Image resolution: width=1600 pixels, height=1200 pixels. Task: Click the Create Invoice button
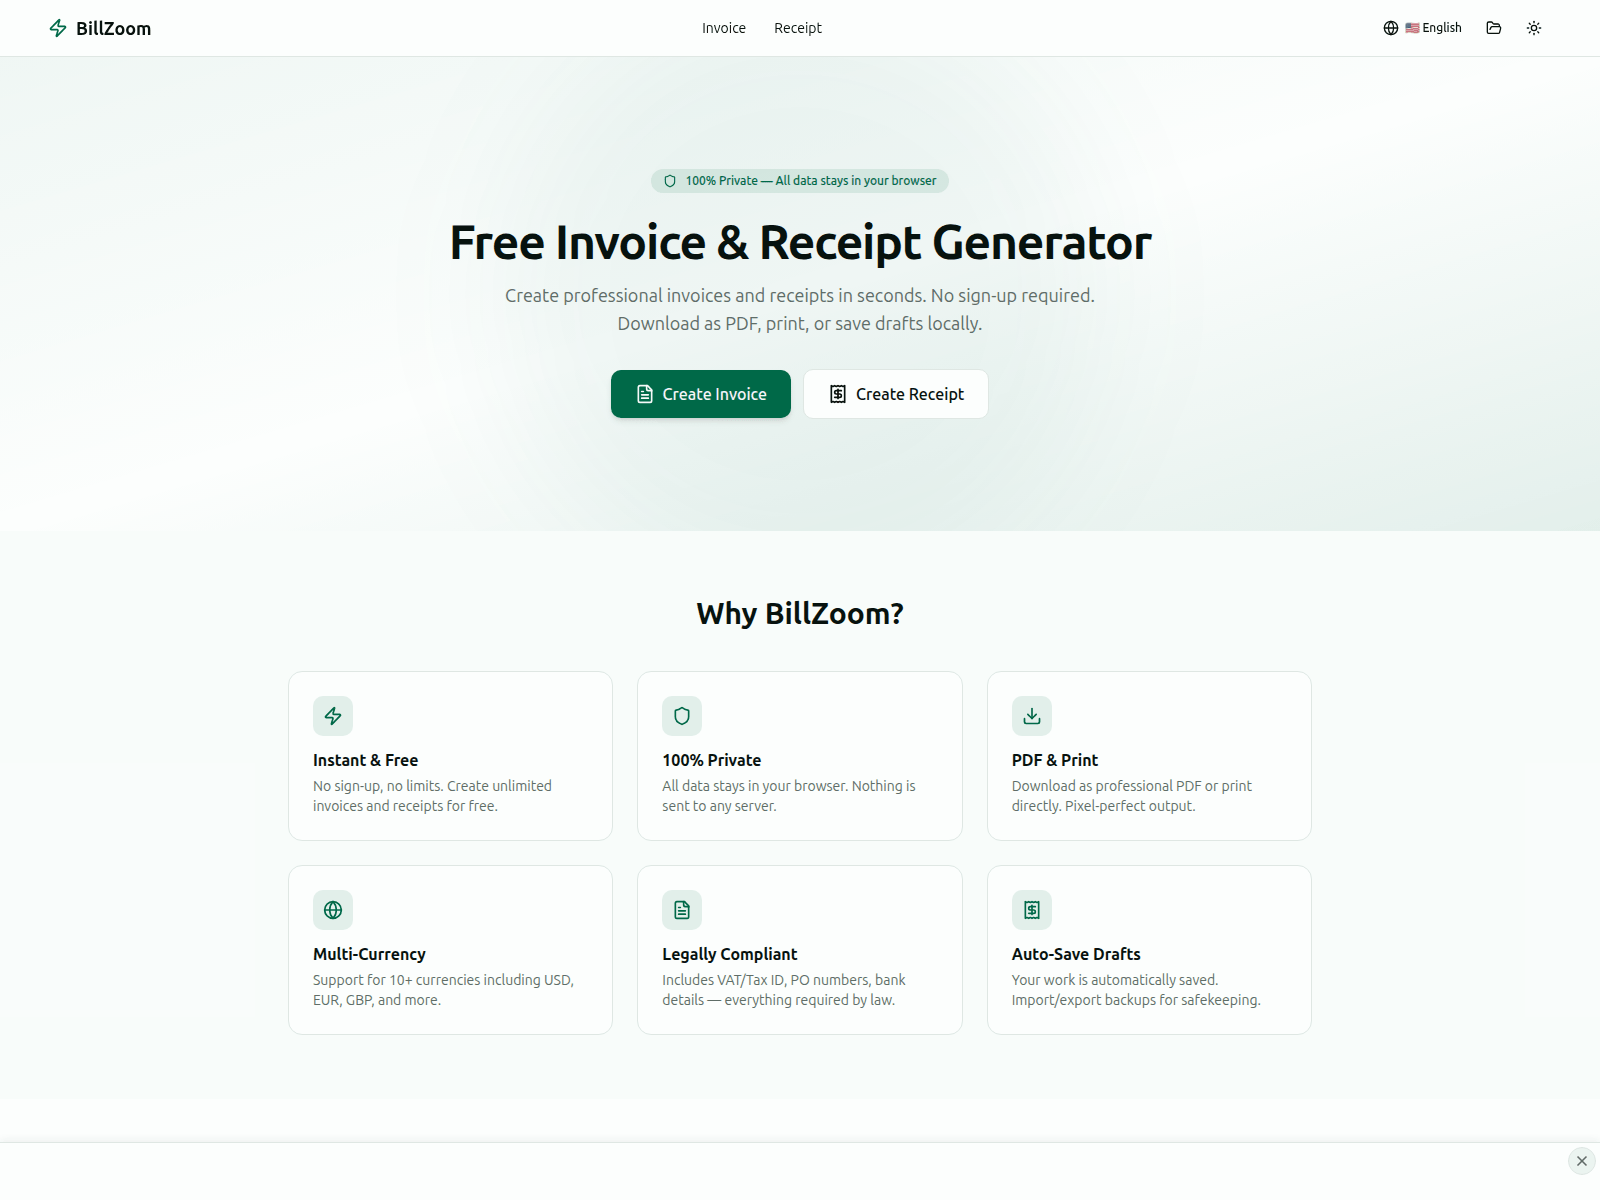coord(701,394)
